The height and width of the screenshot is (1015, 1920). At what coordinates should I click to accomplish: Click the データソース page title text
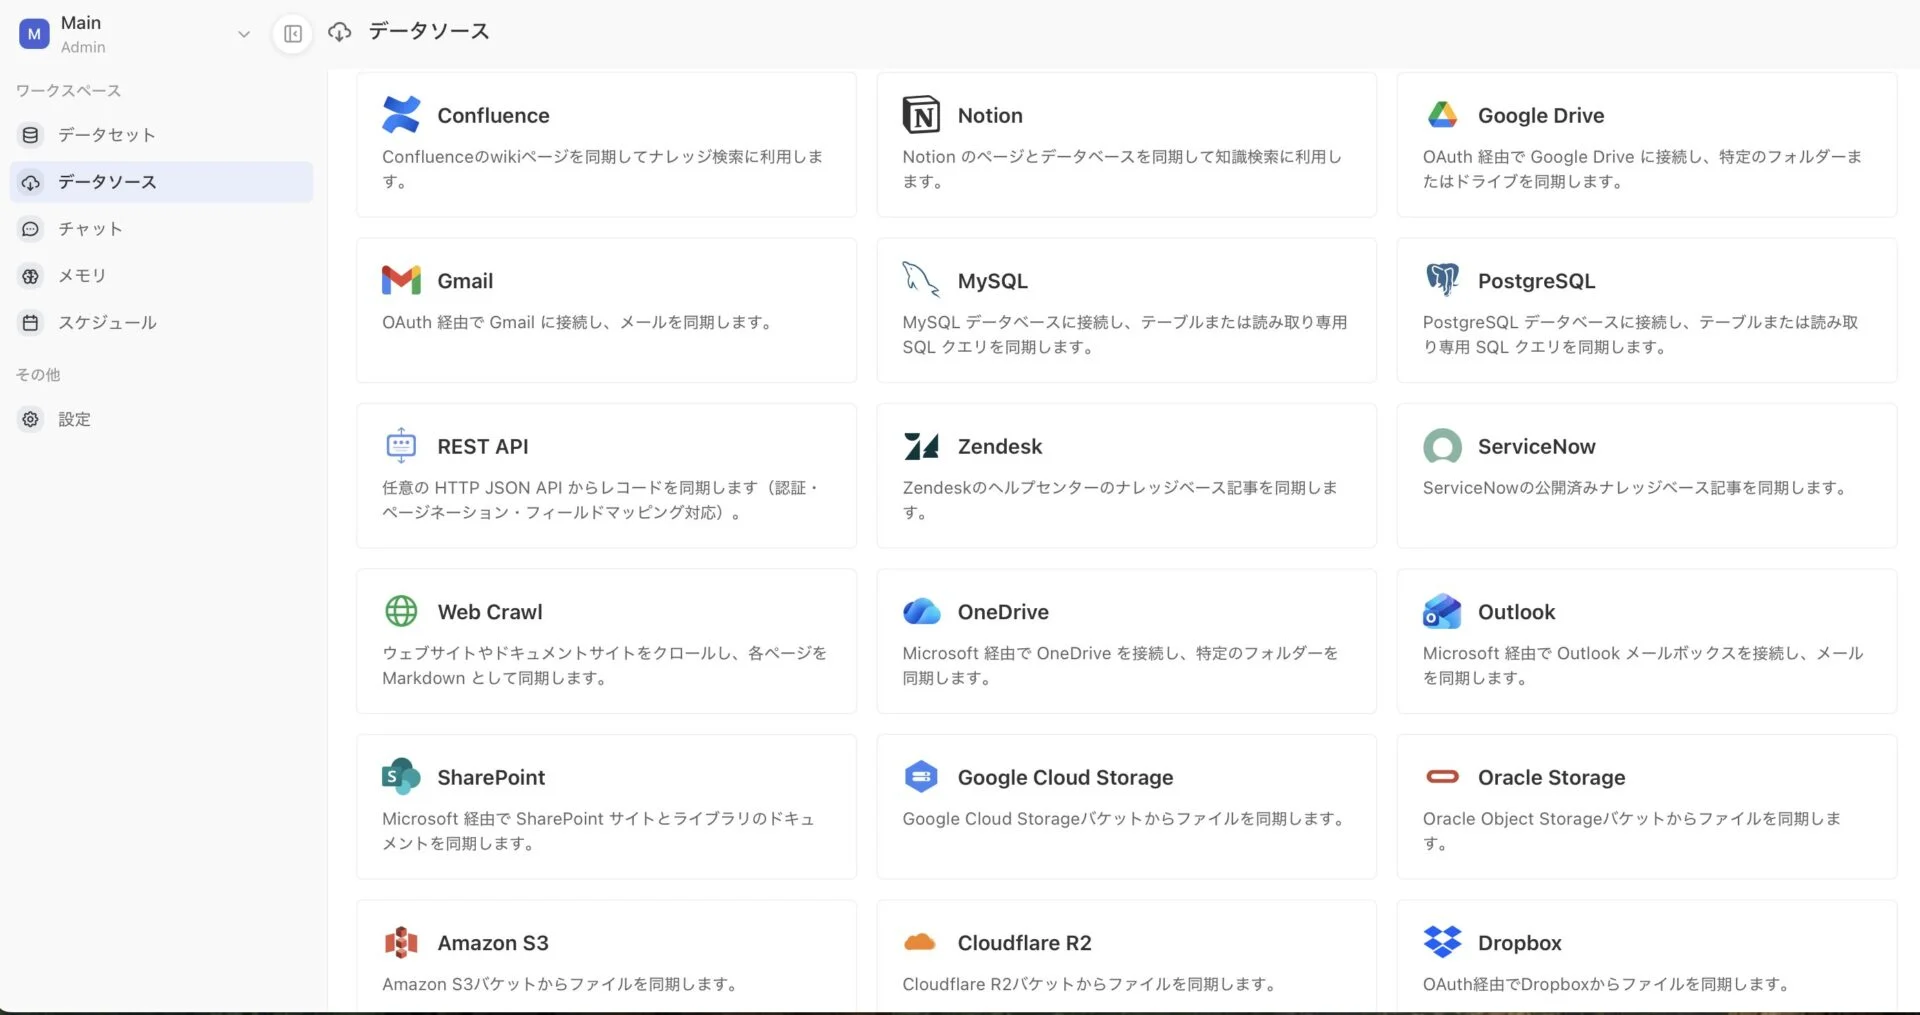pos(429,32)
